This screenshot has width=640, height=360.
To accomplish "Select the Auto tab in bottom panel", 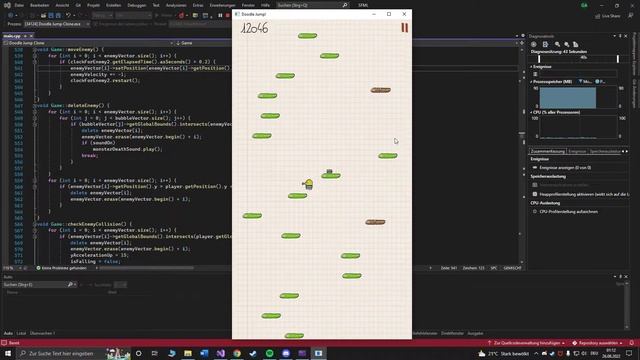I will pos(8,333).
